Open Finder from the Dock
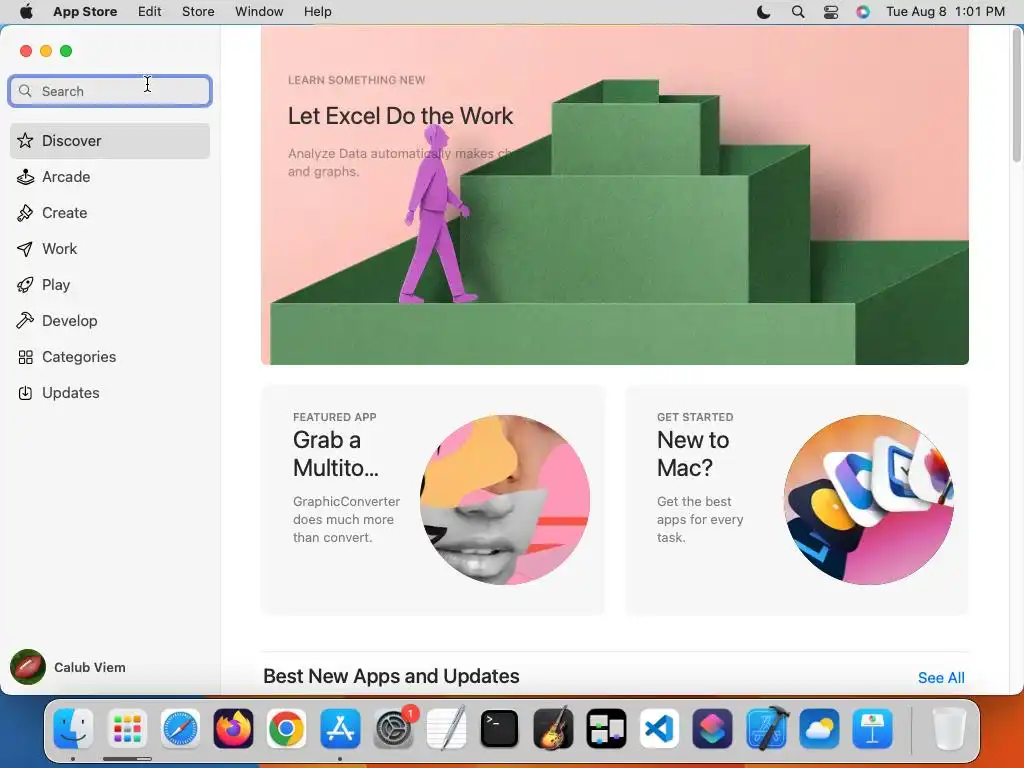Viewport: 1024px width, 768px height. pyautogui.click(x=73, y=728)
